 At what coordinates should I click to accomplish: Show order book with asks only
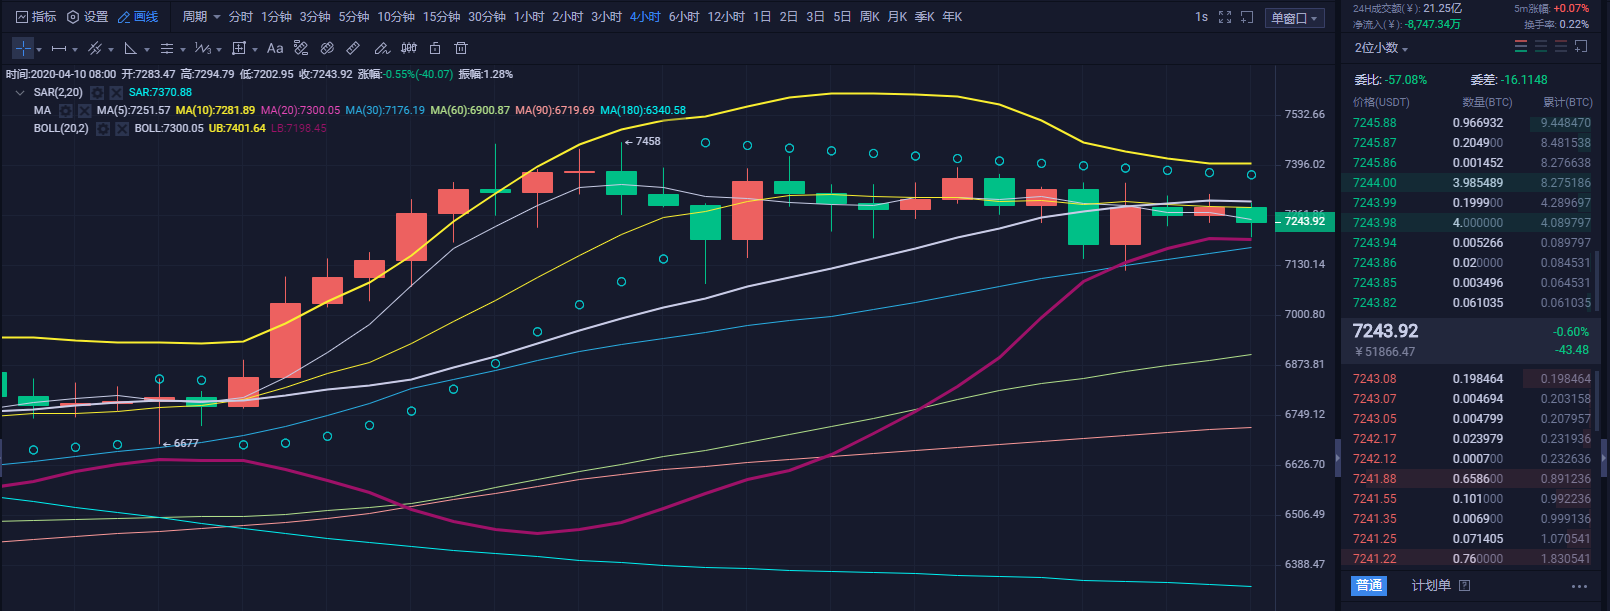coord(1561,47)
